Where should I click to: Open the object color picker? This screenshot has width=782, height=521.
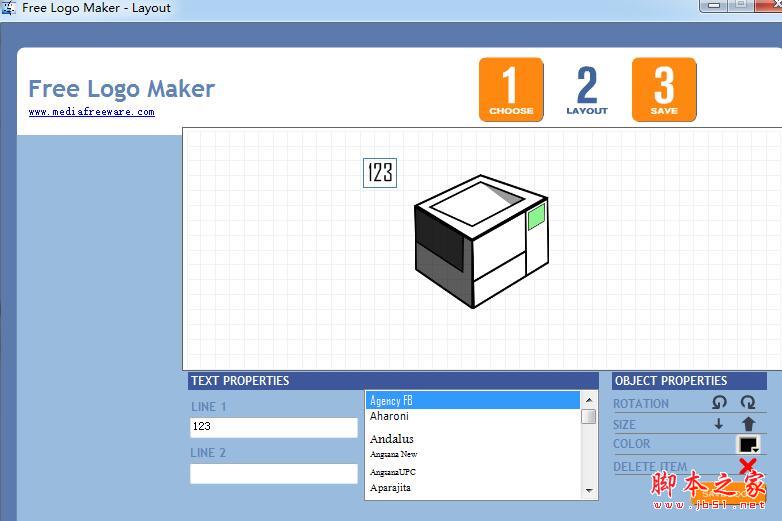tap(749, 444)
